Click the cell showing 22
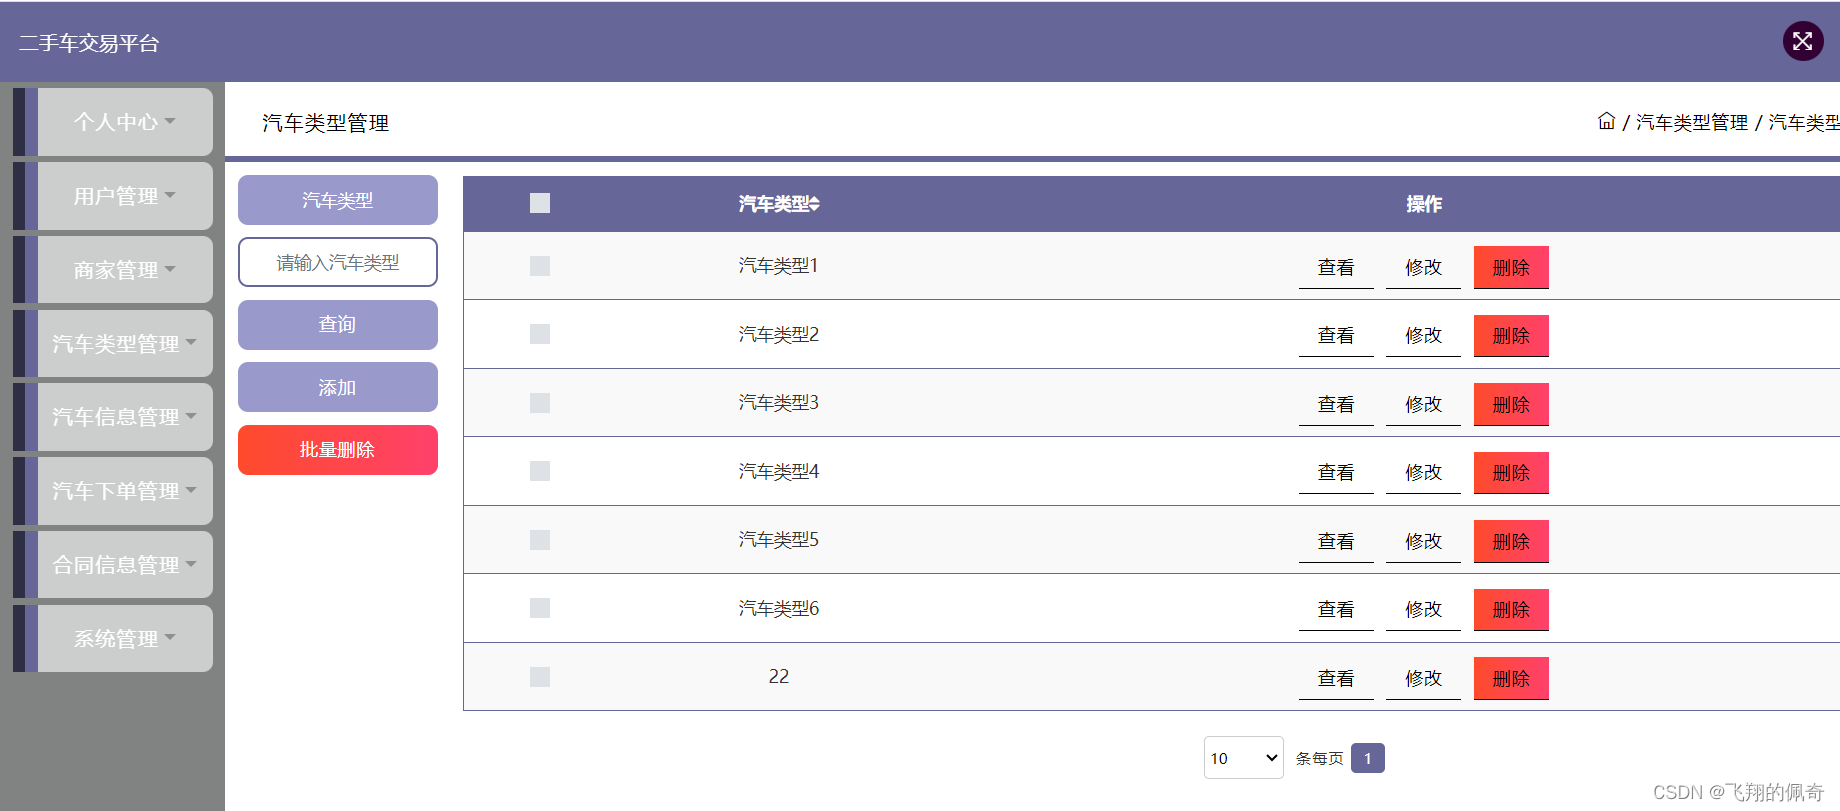The width and height of the screenshot is (1840, 811). point(779,677)
